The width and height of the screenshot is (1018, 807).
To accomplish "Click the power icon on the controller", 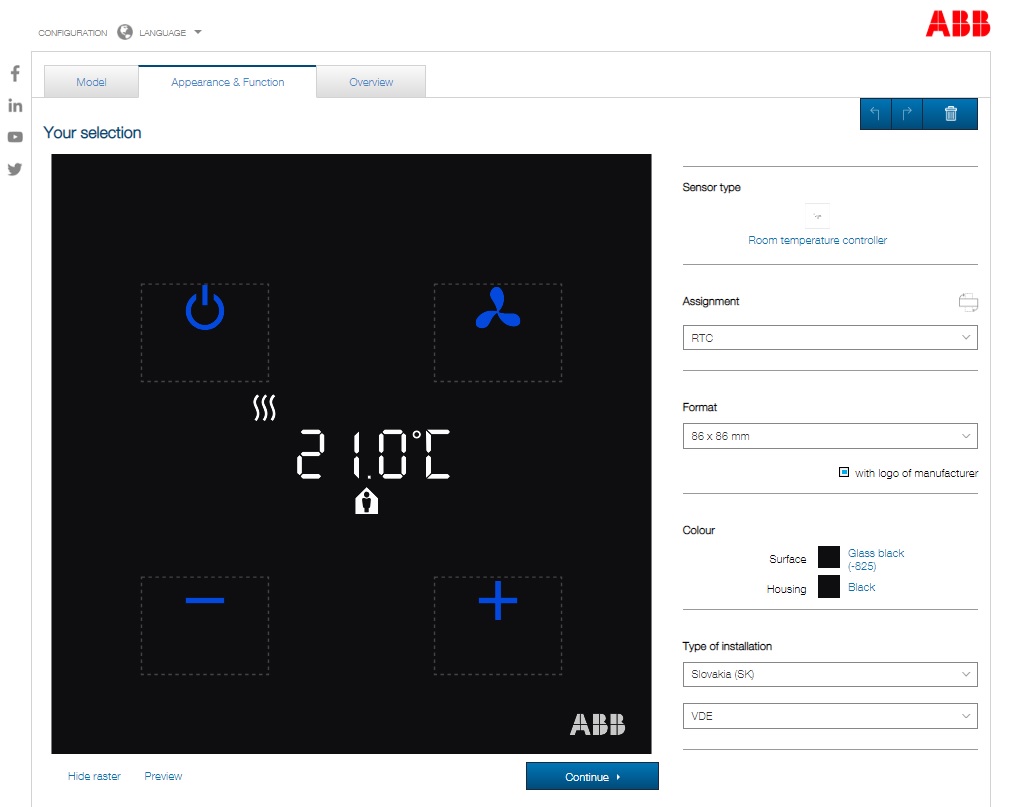I will 204,310.
